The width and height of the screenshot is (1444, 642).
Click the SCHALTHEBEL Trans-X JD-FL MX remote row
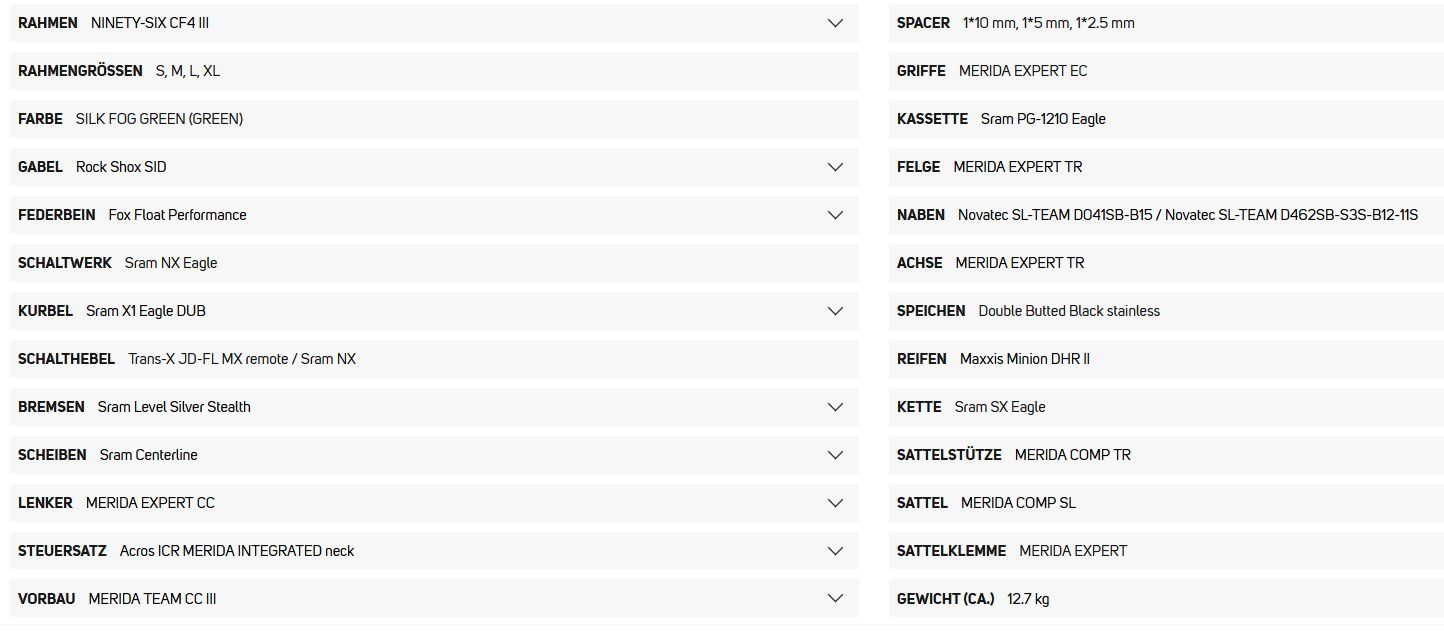click(x=434, y=359)
